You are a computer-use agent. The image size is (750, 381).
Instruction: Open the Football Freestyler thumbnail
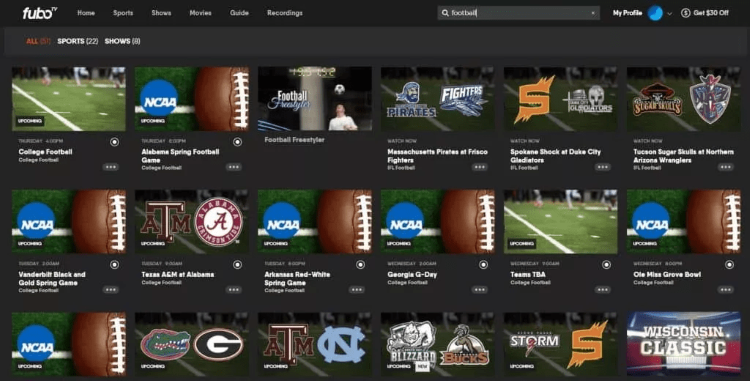[315, 98]
